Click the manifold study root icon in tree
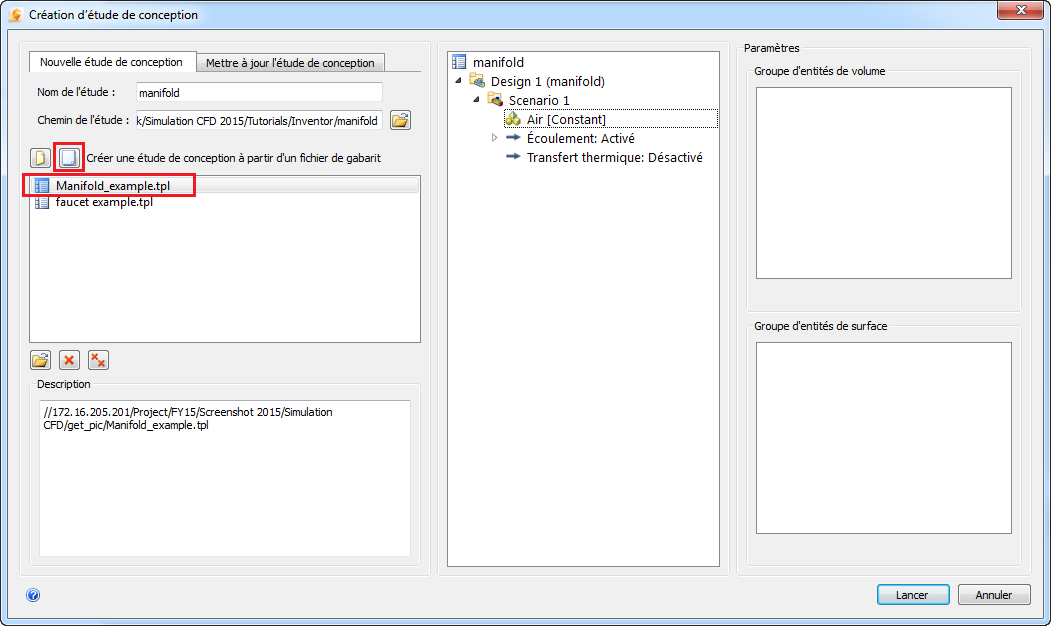This screenshot has width=1051, height=626. (x=459, y=62)
